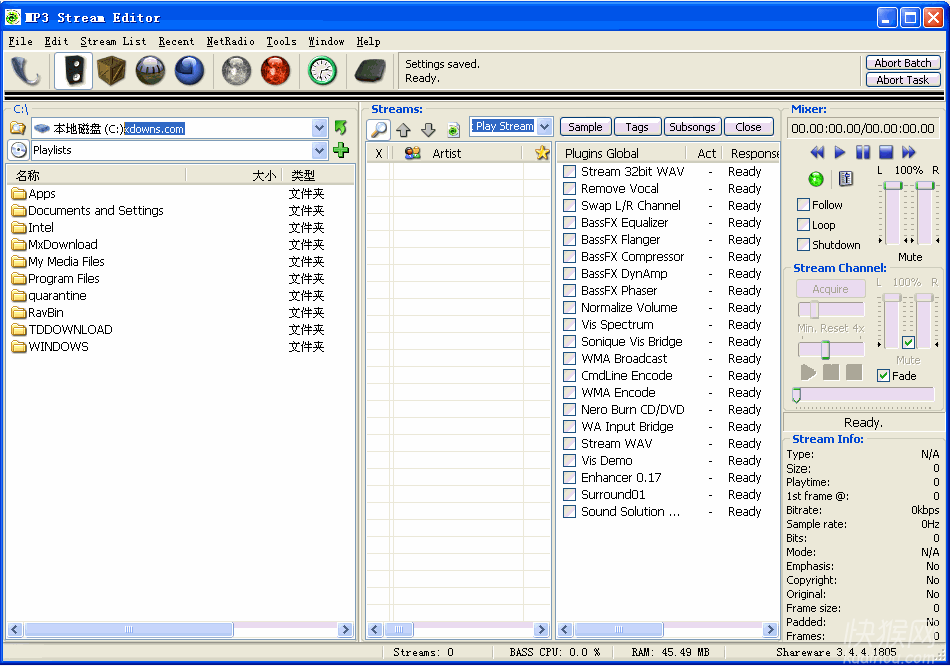Image resolution: width=950 pixels, height=666 pixels.
Task: Check the BassFX Equalizer plugin
Action: (x=570, y=222)
